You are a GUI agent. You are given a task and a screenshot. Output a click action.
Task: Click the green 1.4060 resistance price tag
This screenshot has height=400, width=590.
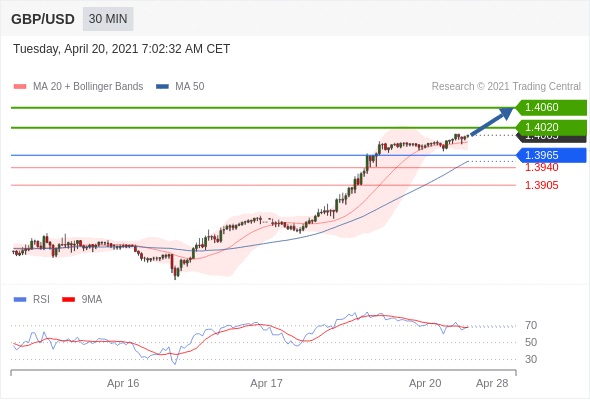pyautogui.click(x=551, y=108)
